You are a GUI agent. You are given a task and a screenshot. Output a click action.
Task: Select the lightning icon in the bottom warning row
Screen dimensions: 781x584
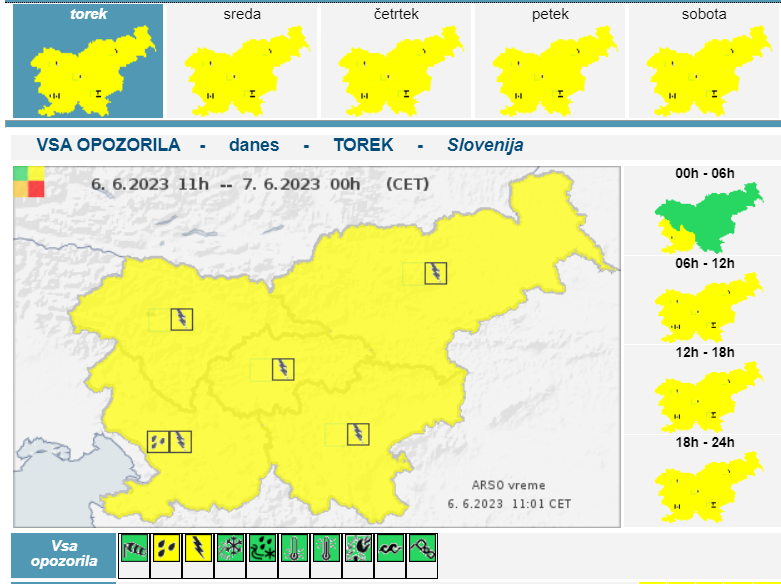point(198,549)
